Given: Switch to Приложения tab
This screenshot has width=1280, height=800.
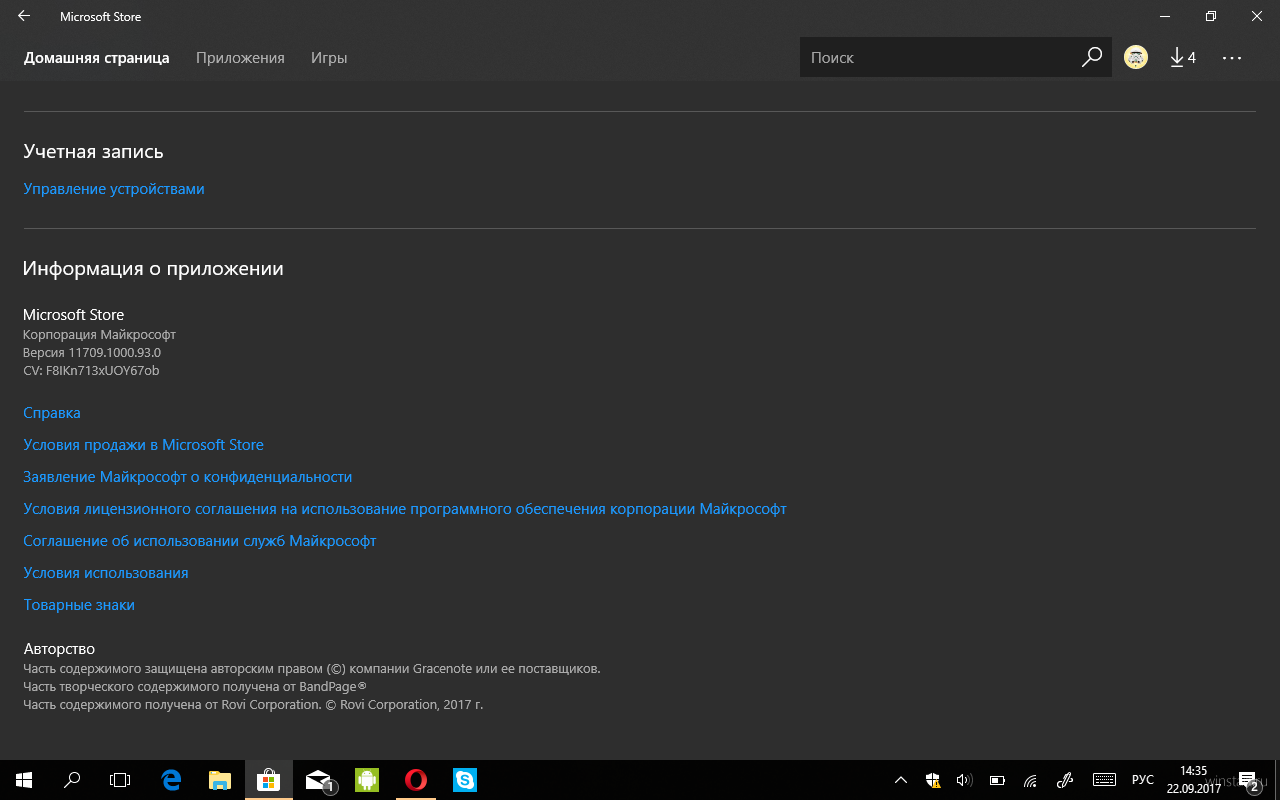Looking at the screenshot, I should pos(240,58).
